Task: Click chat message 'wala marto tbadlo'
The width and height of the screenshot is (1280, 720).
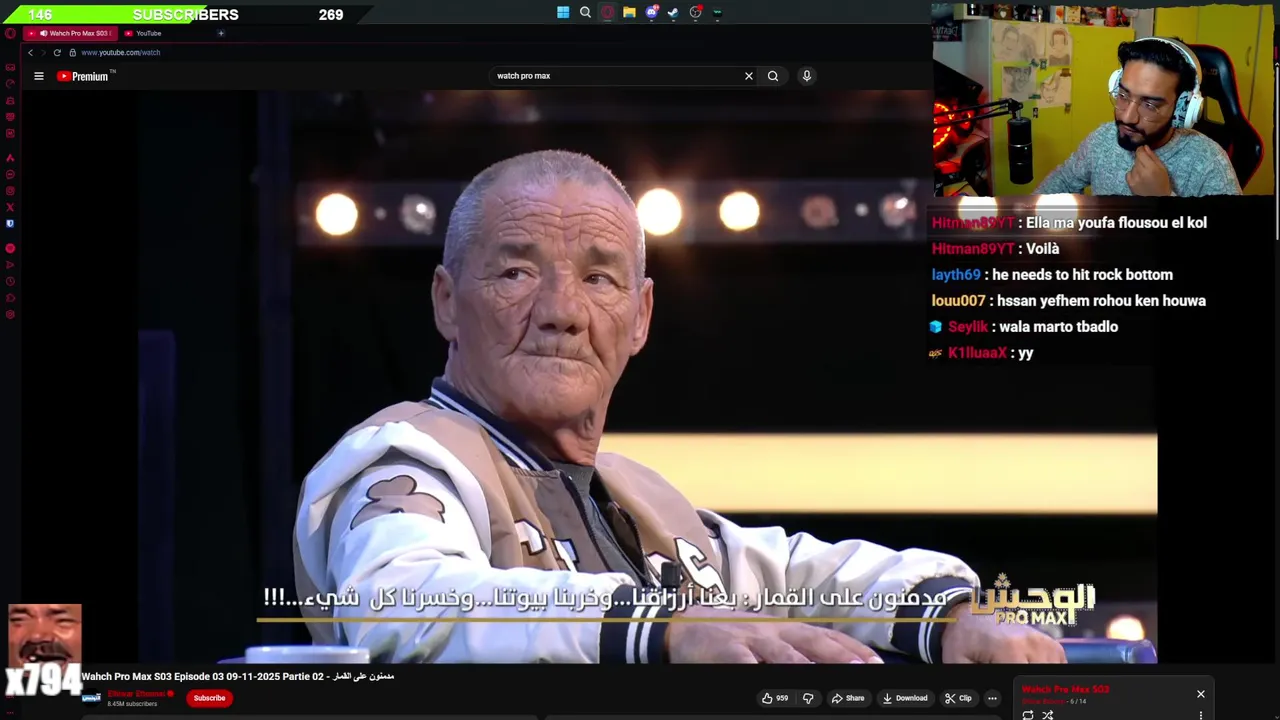Action: [x=1060, y=327]
